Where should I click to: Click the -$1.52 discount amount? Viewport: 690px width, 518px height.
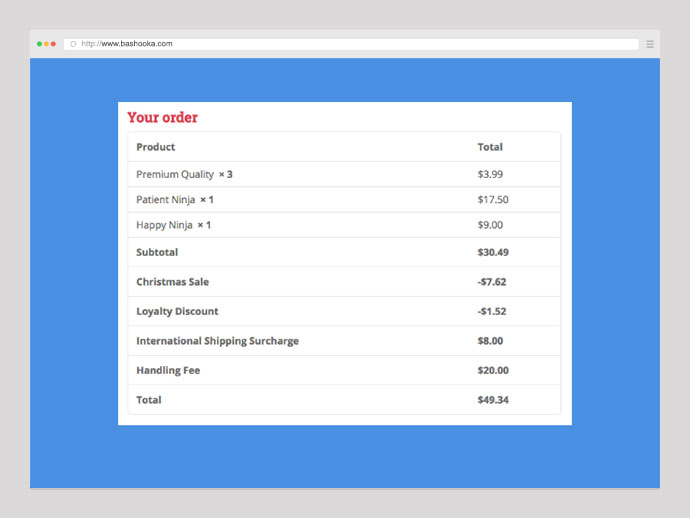pos(492,312)
